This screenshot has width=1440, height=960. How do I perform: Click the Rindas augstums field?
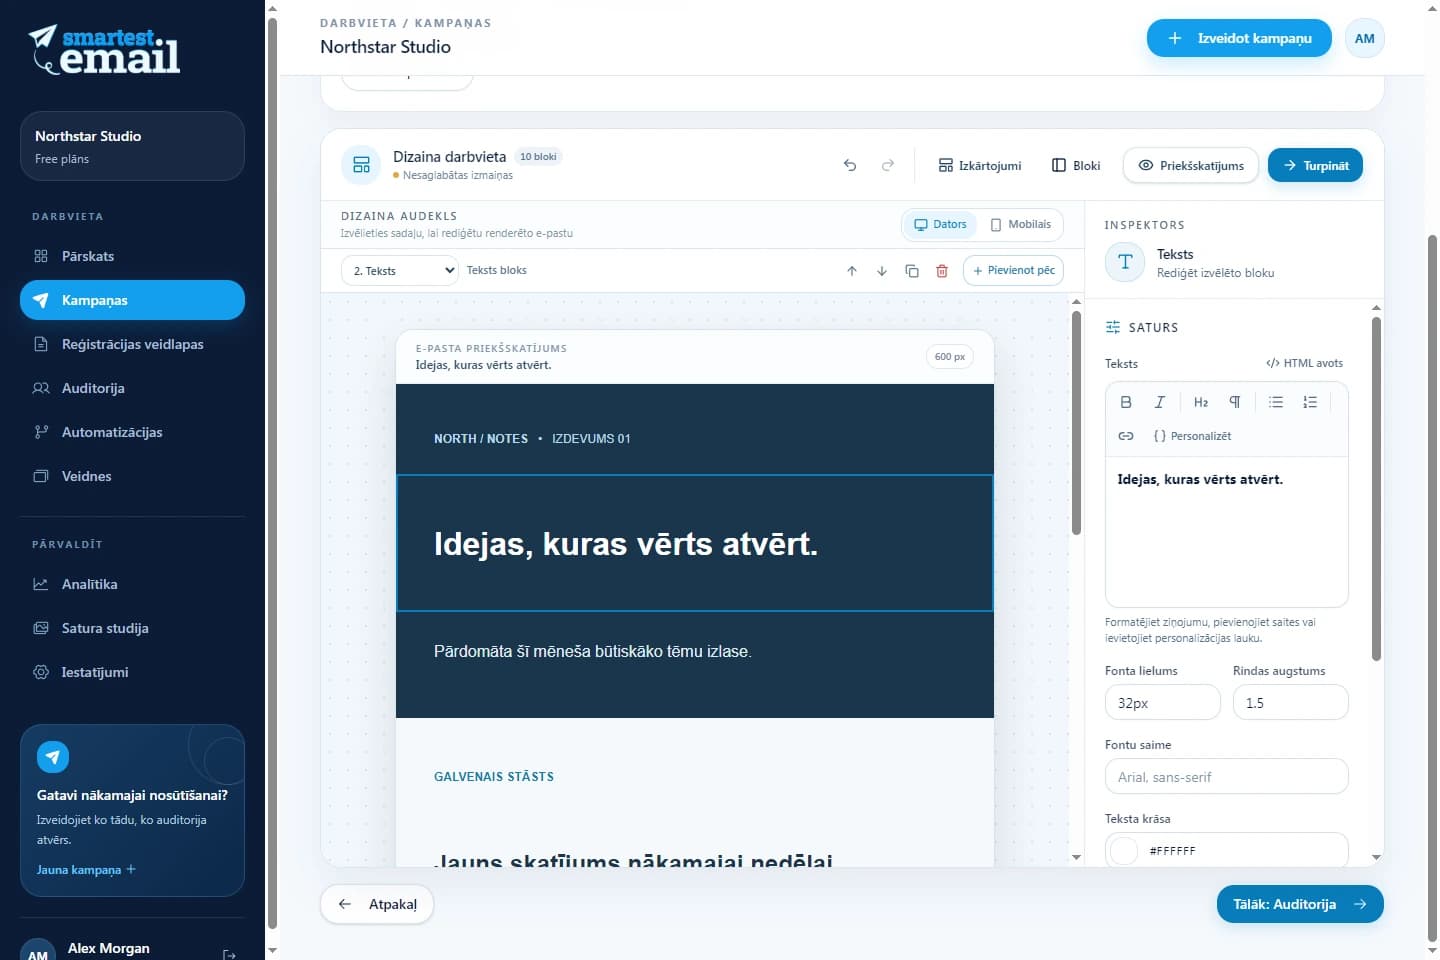pyautogui.click(x=1291, y=703)
